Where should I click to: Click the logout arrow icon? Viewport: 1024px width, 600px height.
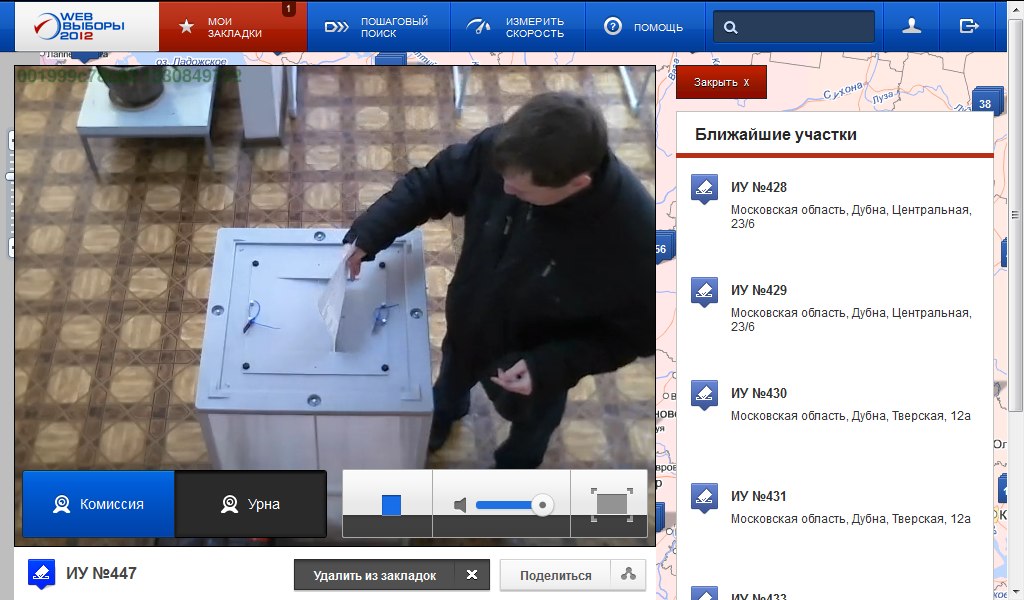point(968,27)
